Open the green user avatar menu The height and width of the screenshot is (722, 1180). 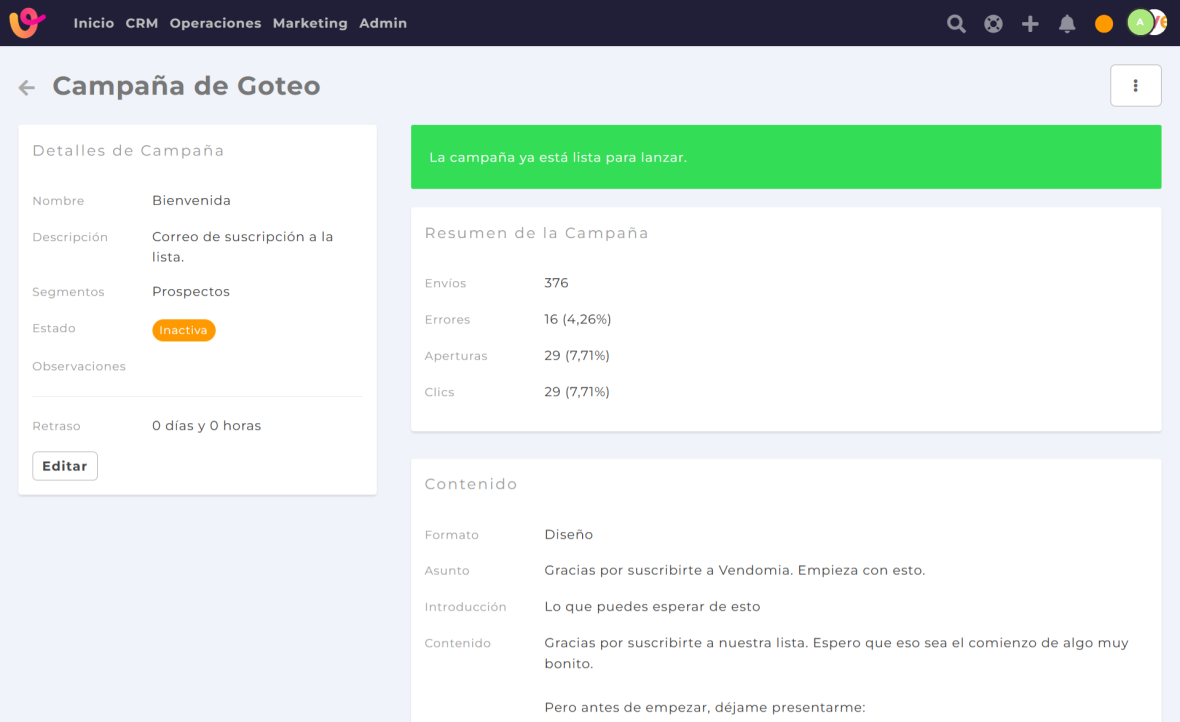[x=1139, y=22]
